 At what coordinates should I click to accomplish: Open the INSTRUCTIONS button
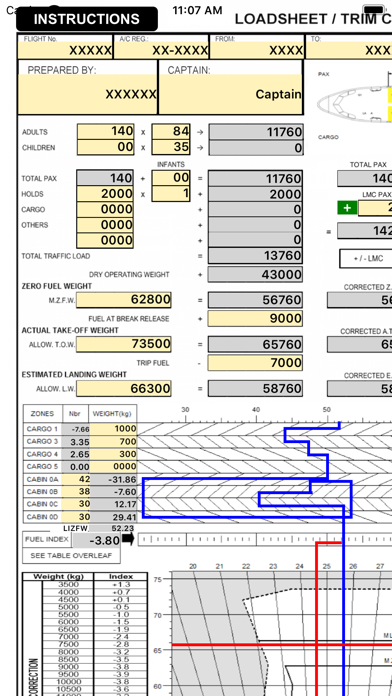[x=87, y=19]
